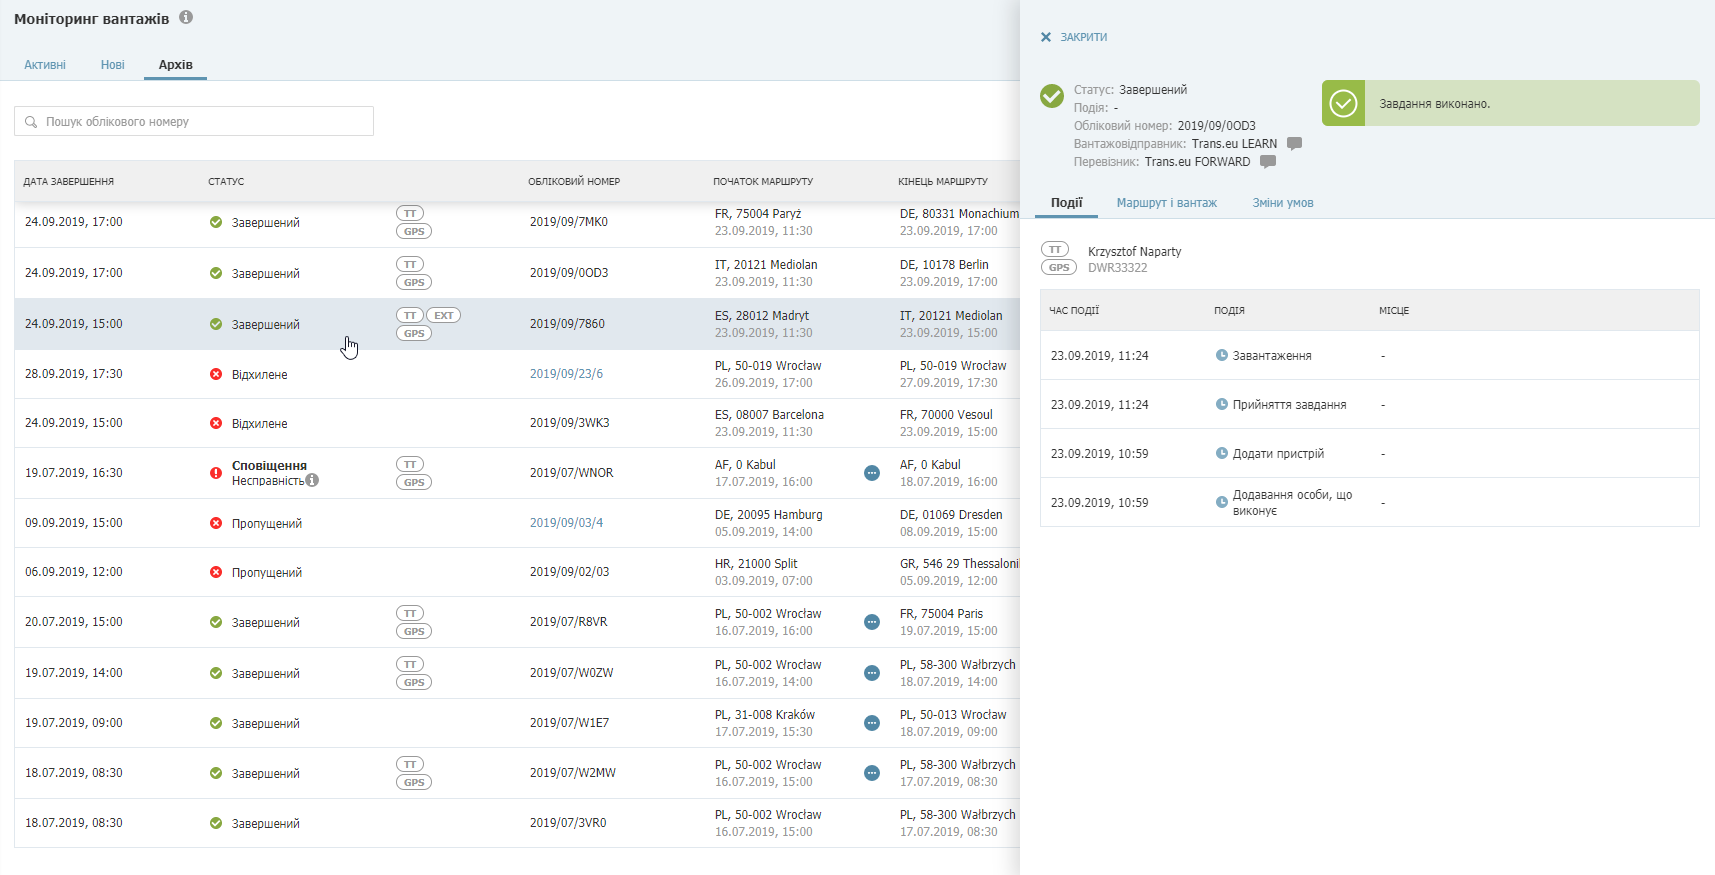Click route end DE, 01069 Dresden
1715x875 pixels.
click(951, 515)
